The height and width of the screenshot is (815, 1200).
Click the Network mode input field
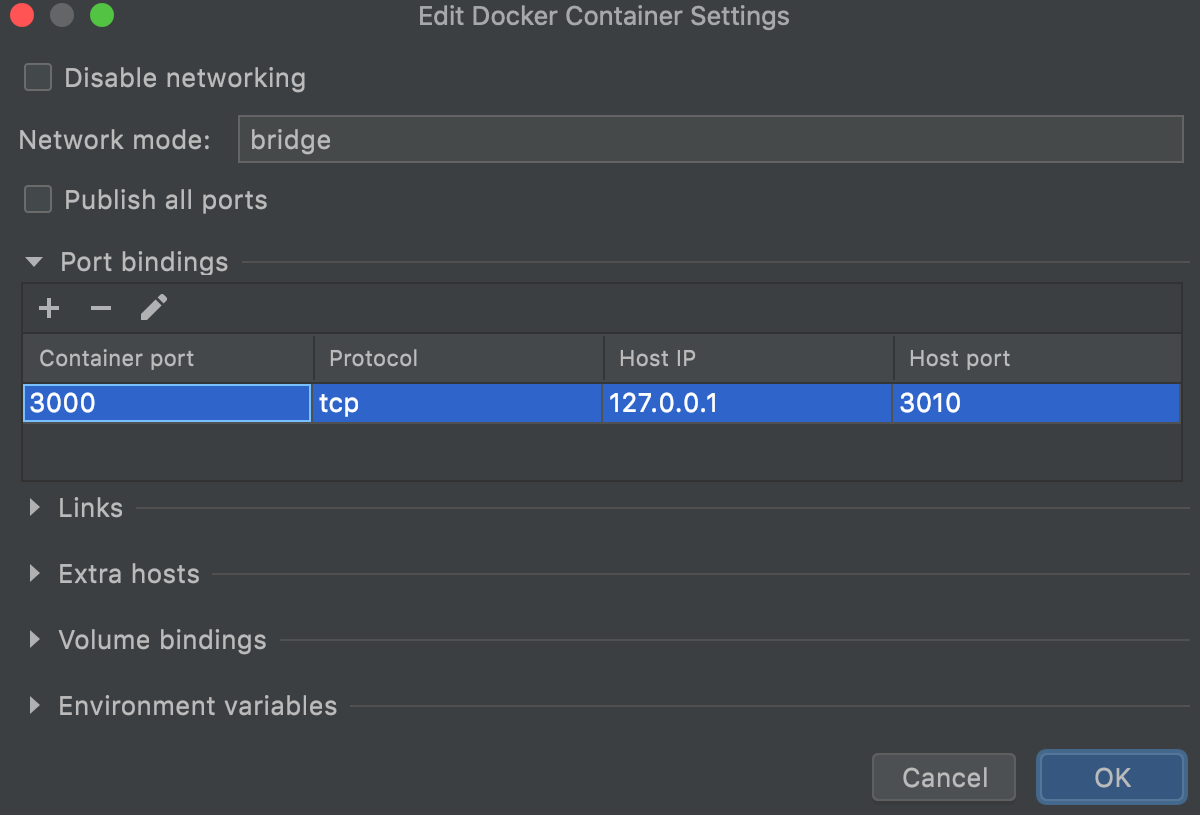(710, 139)
